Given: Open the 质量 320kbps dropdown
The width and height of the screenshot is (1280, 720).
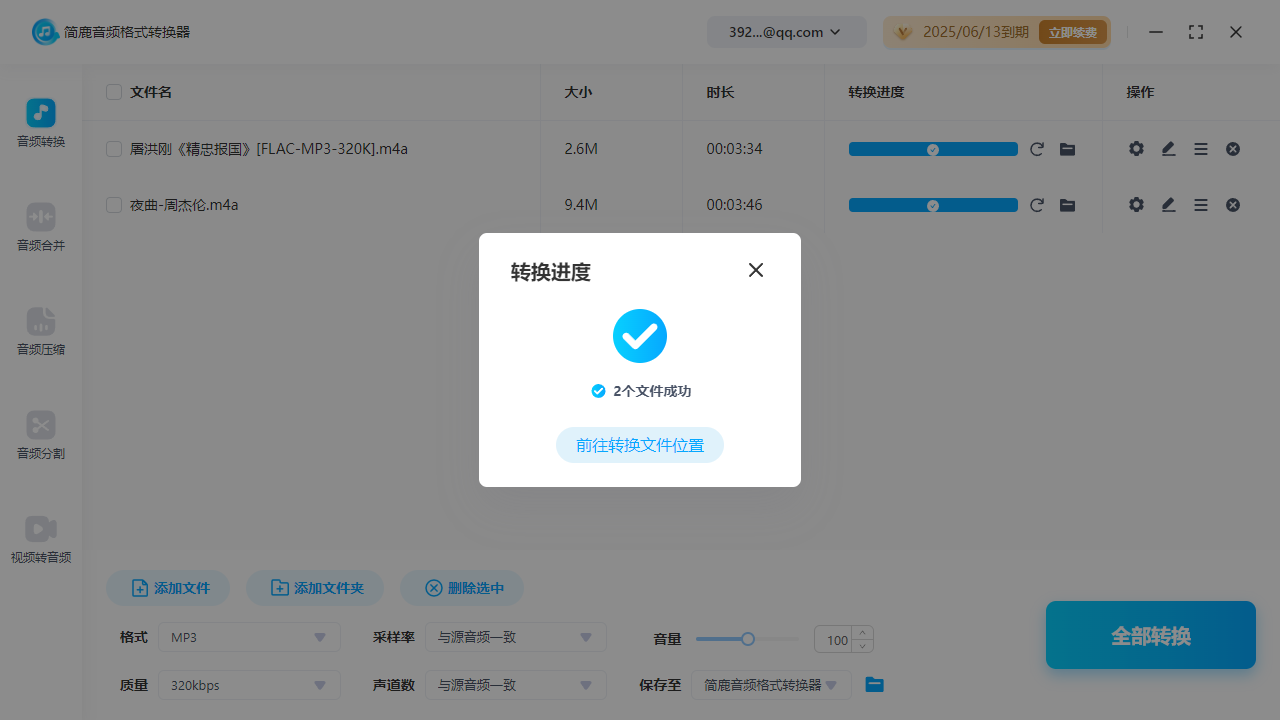Looking at the screenshot, I should (248, 685).
